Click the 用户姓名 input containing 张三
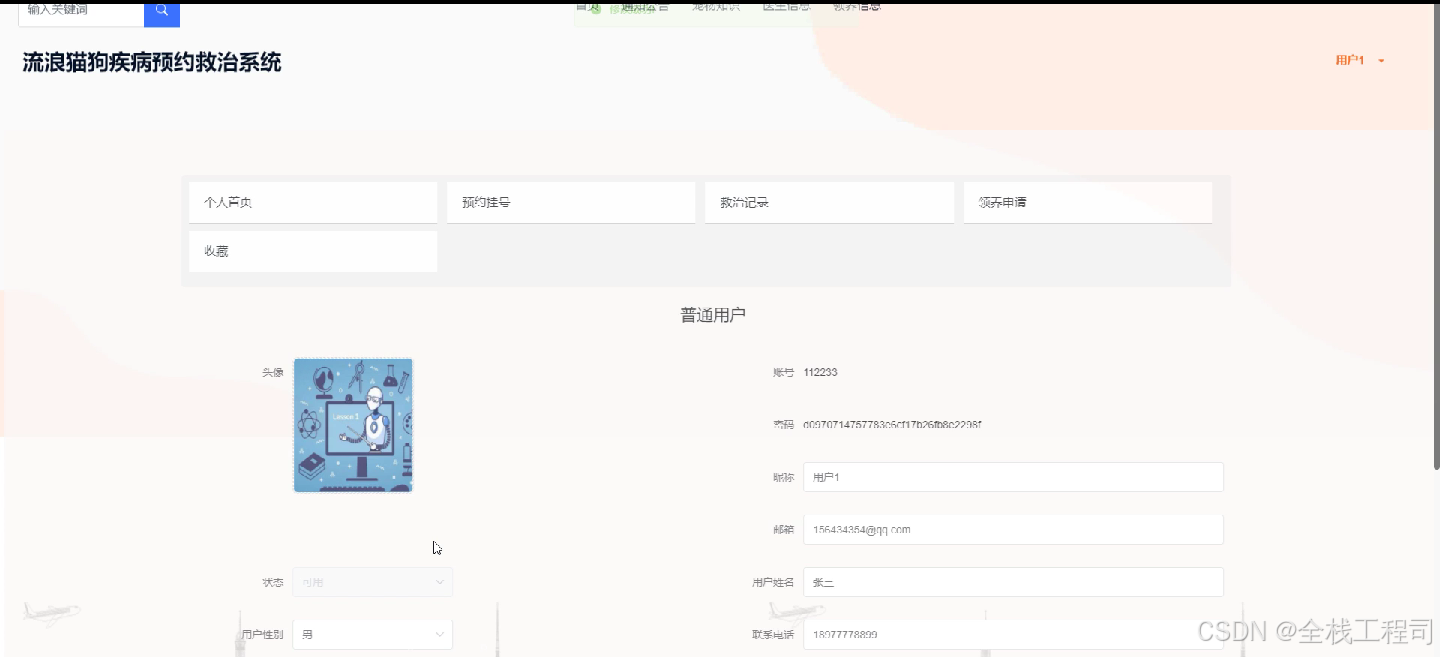The height and width of the screenshot is (657, 1440). (x=1013, y=582)
